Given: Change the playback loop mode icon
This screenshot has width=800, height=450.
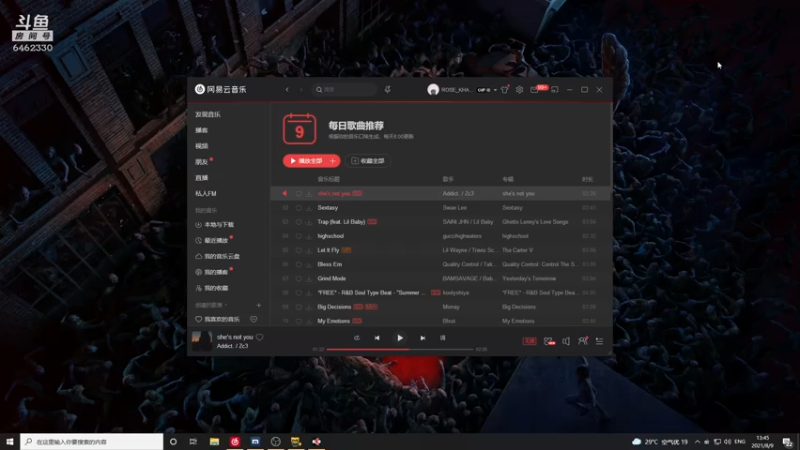Looking at the screenshot, I should pyautogui.click(x=357, y=338).
